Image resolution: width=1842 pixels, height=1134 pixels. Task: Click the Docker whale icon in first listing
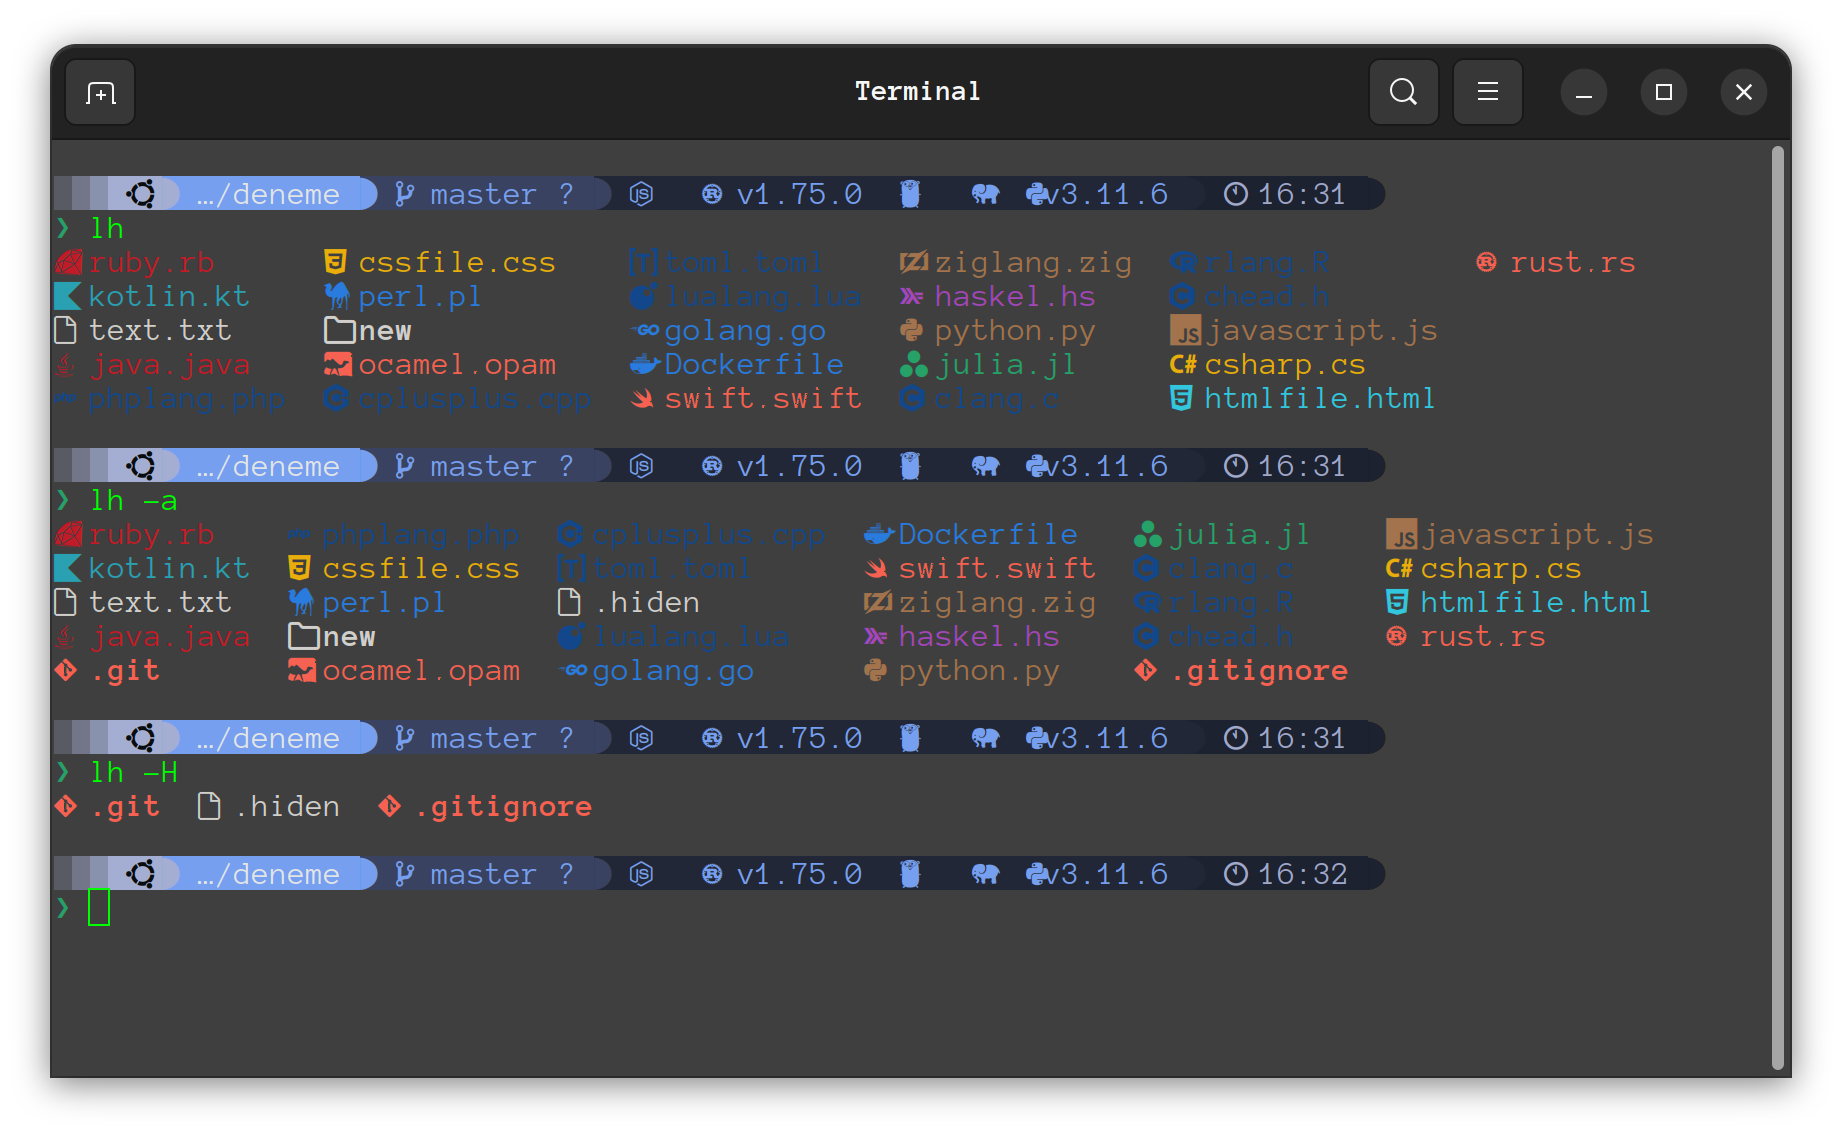[x=644, y=364]
